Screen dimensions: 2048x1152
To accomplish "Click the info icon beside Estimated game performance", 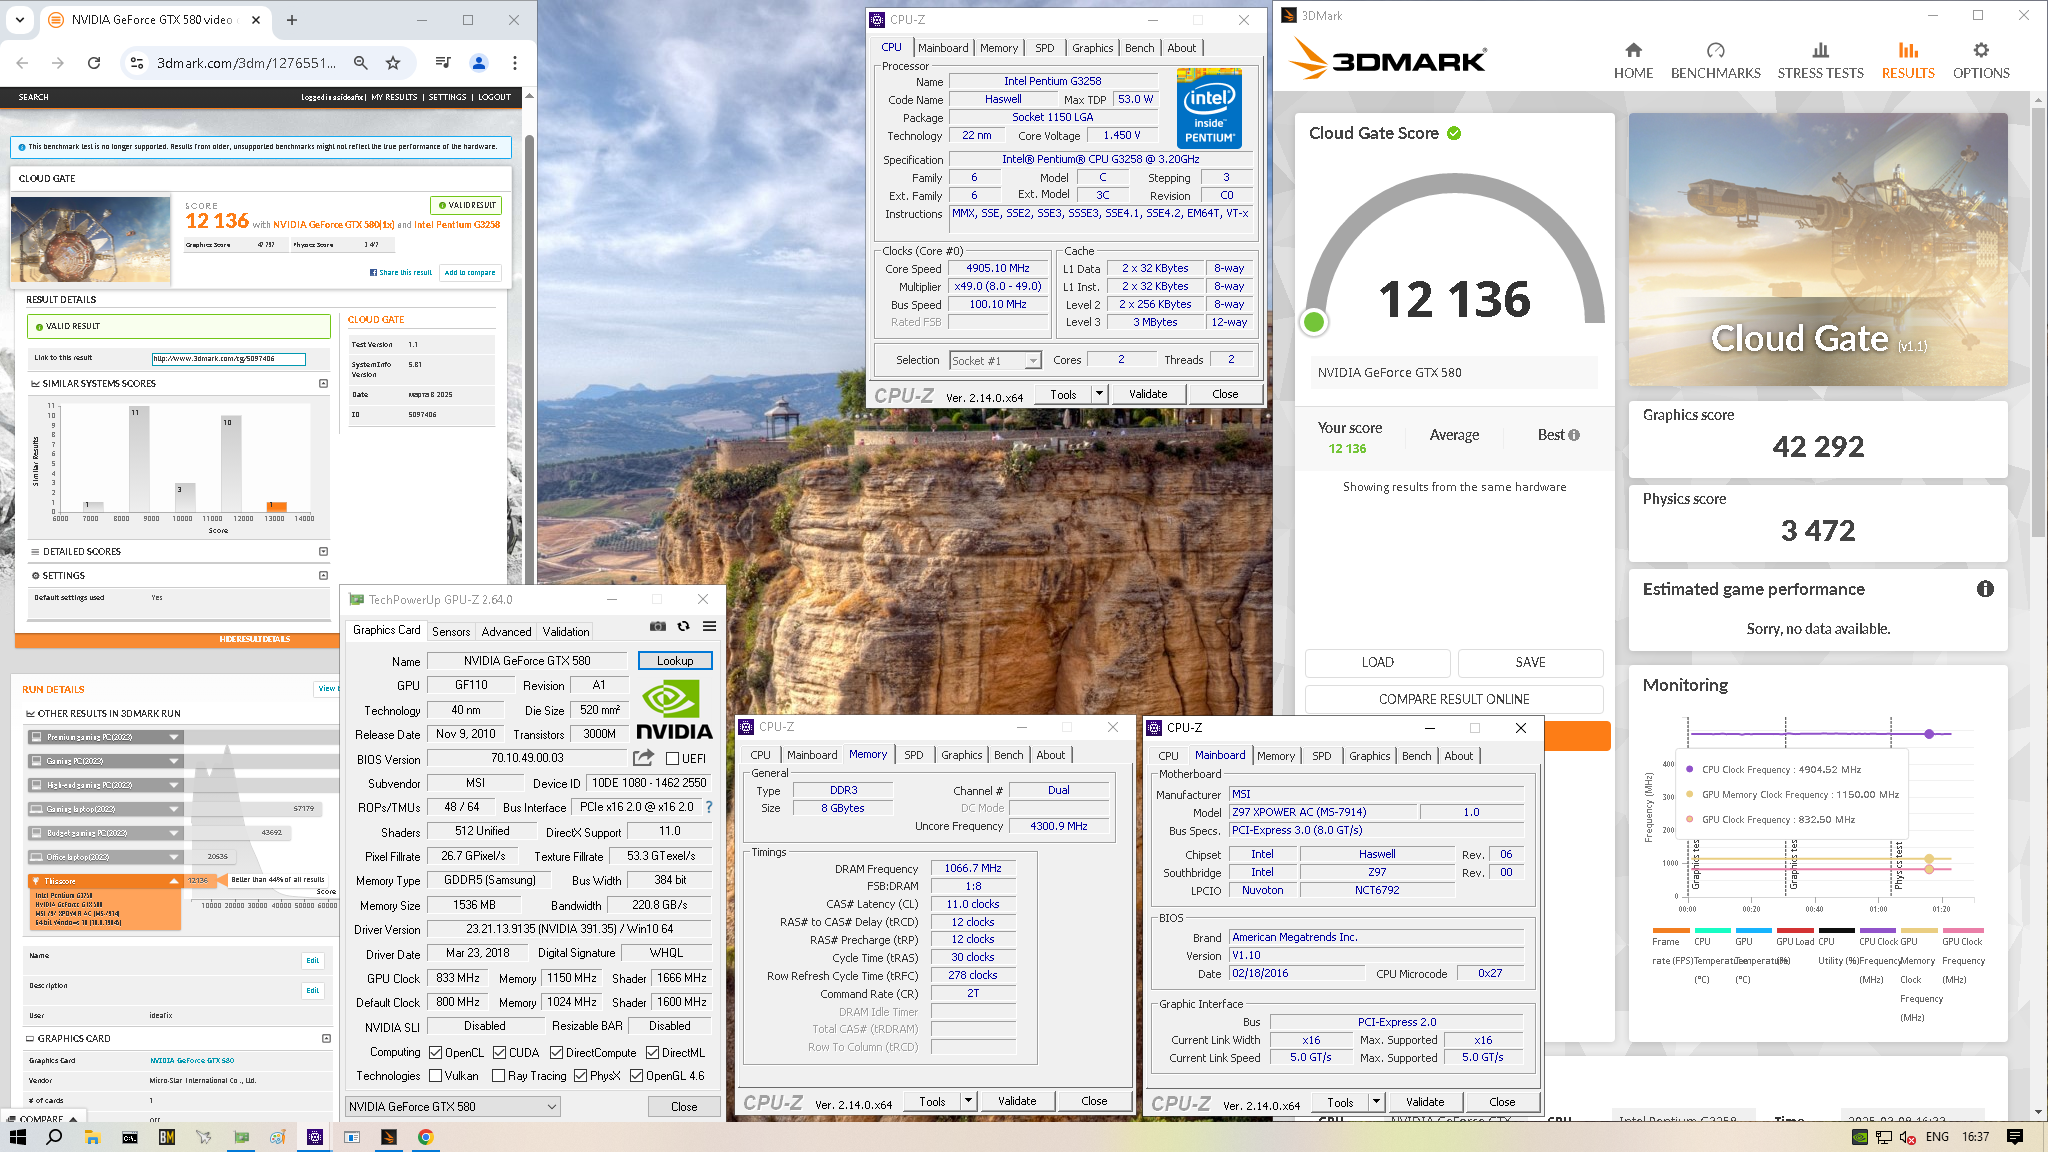I will (x=1985, y=589).
